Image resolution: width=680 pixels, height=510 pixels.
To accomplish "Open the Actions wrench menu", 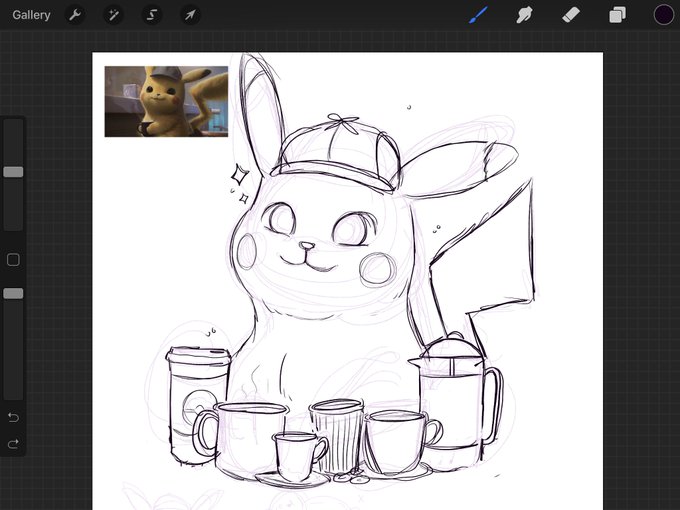I will pos(75,15).
